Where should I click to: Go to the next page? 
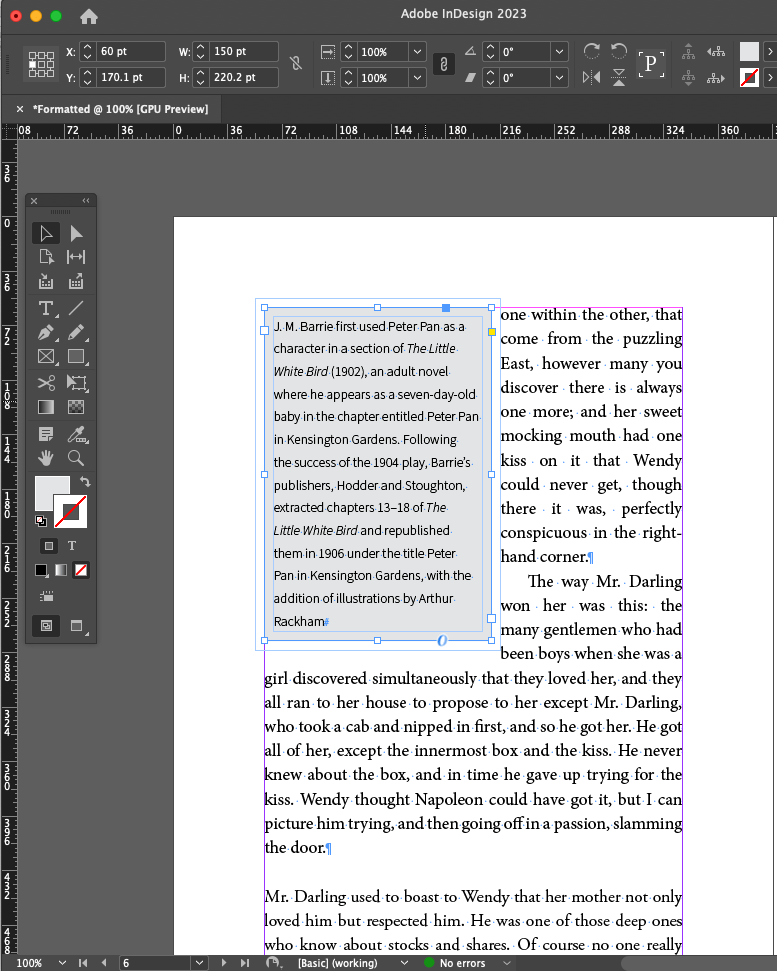pos(224,963)
